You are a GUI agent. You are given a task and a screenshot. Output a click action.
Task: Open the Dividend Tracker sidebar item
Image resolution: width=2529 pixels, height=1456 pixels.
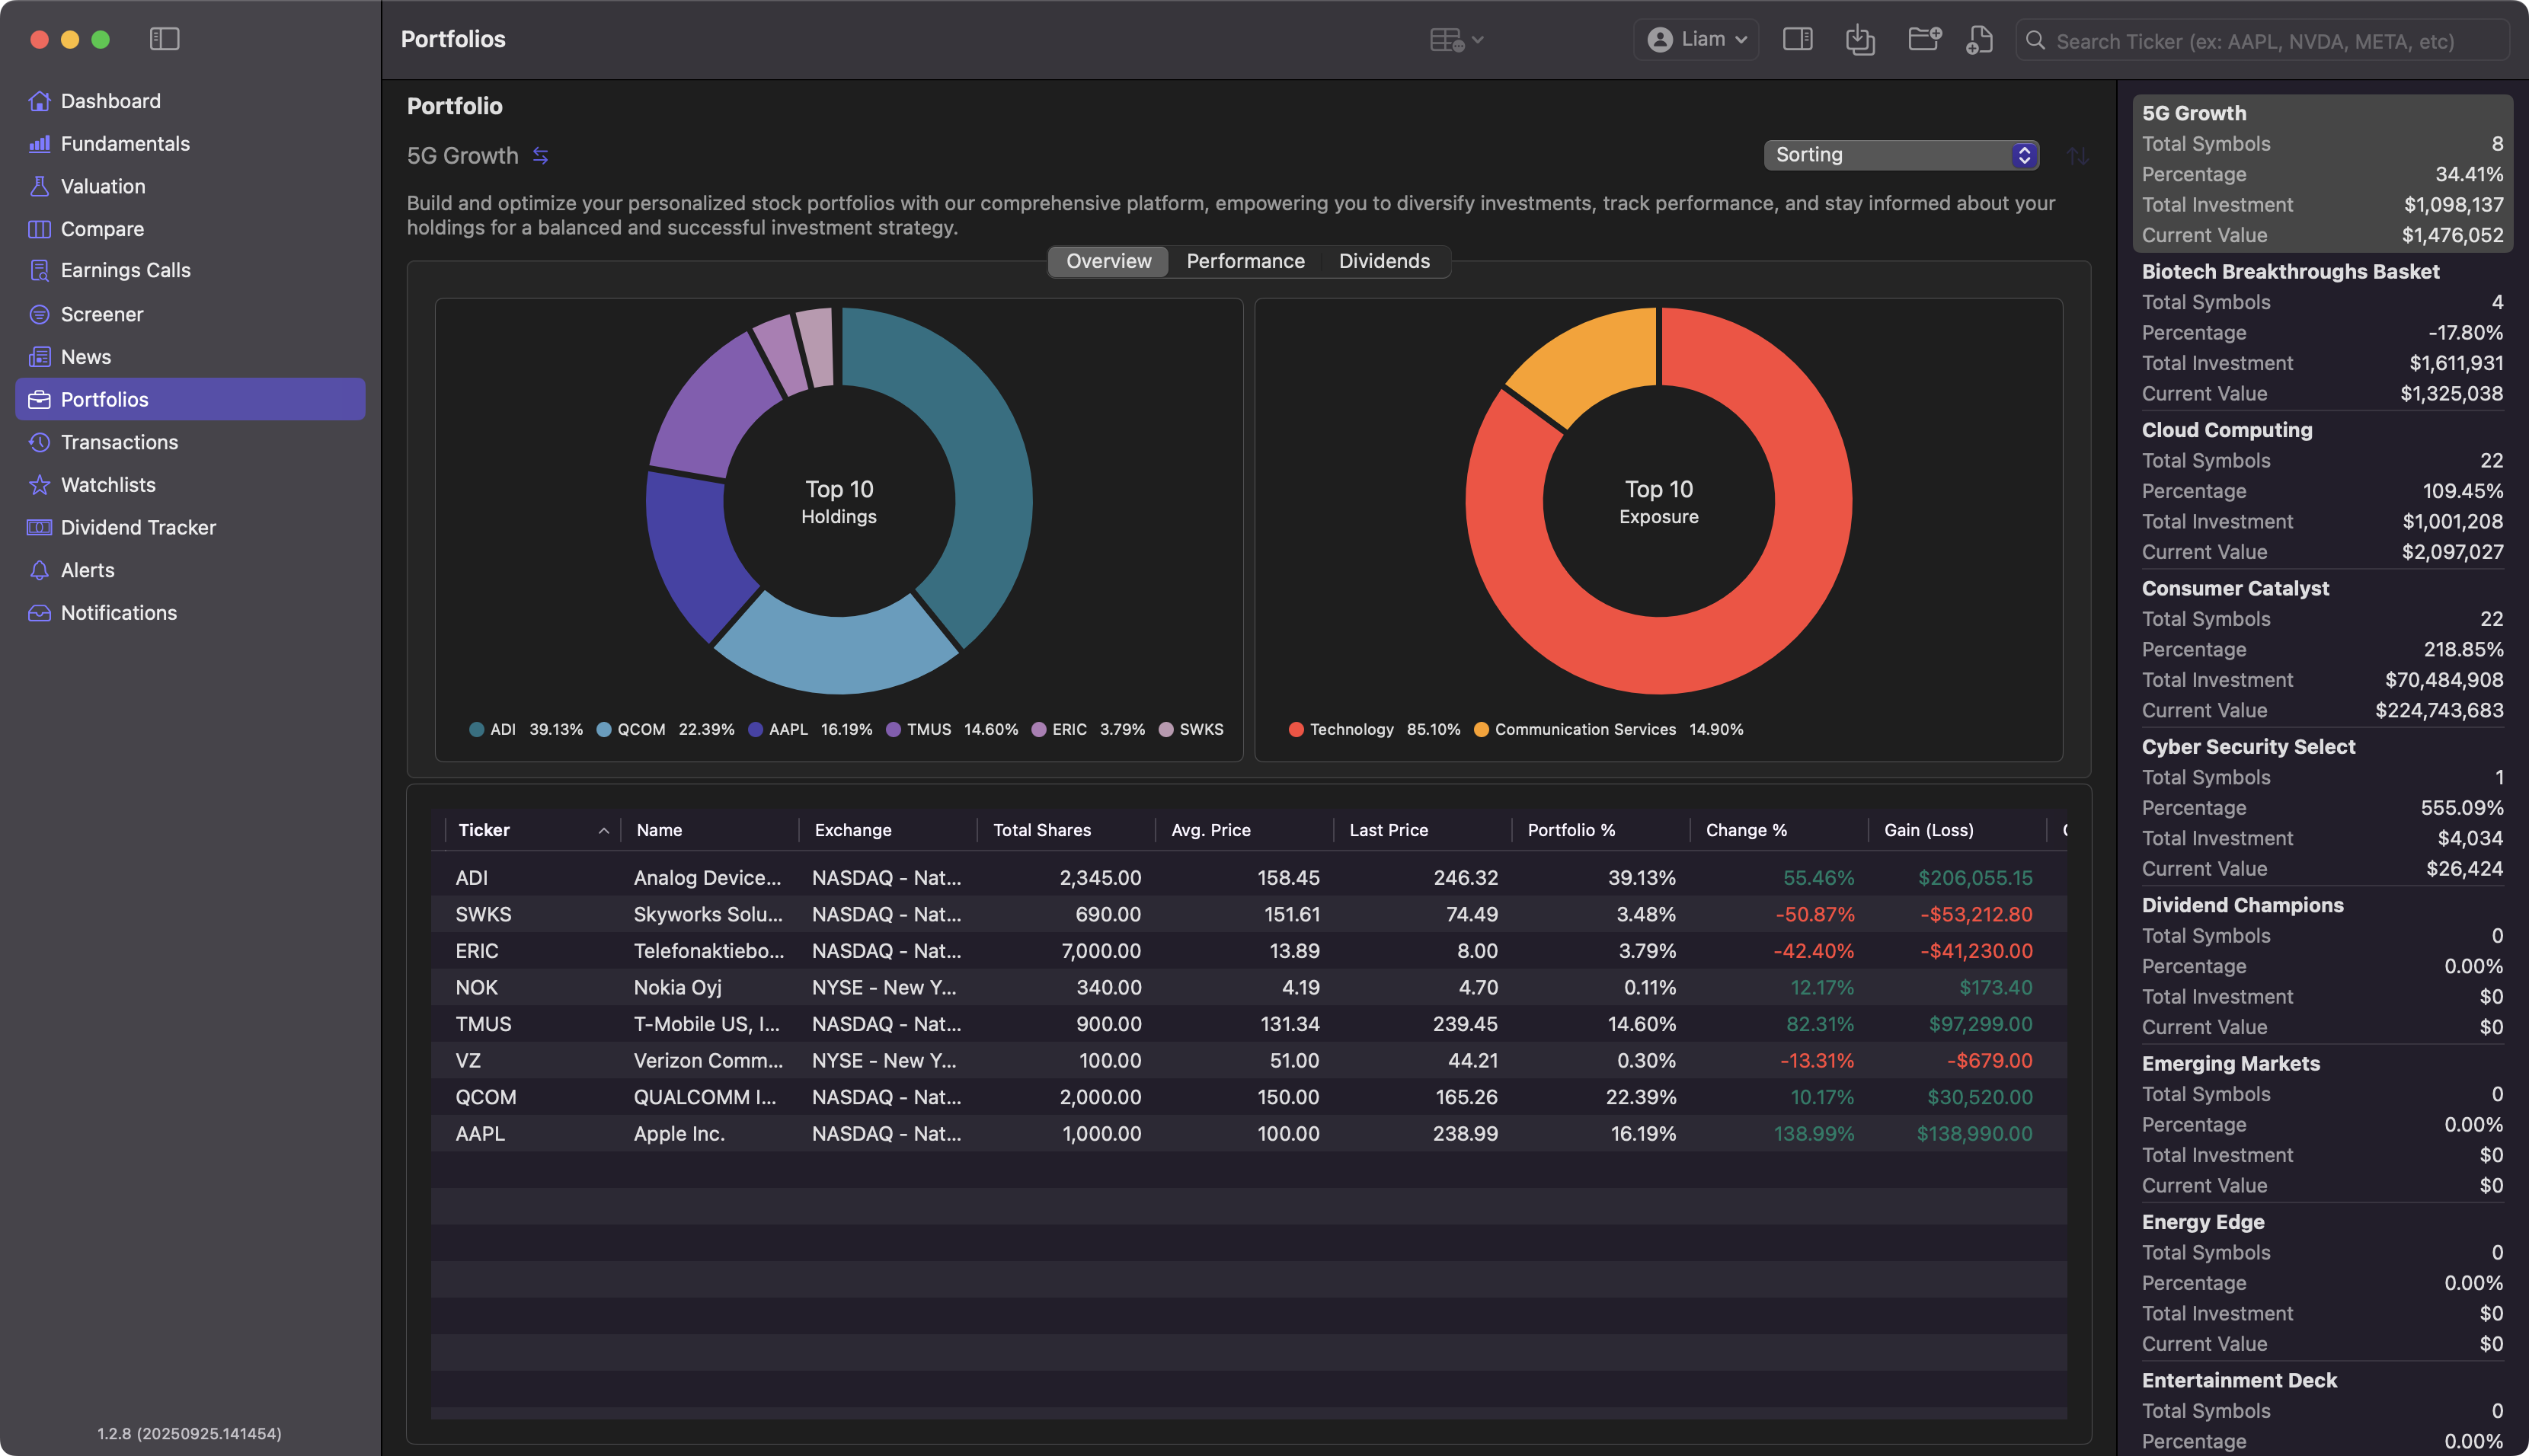point(138,527)
